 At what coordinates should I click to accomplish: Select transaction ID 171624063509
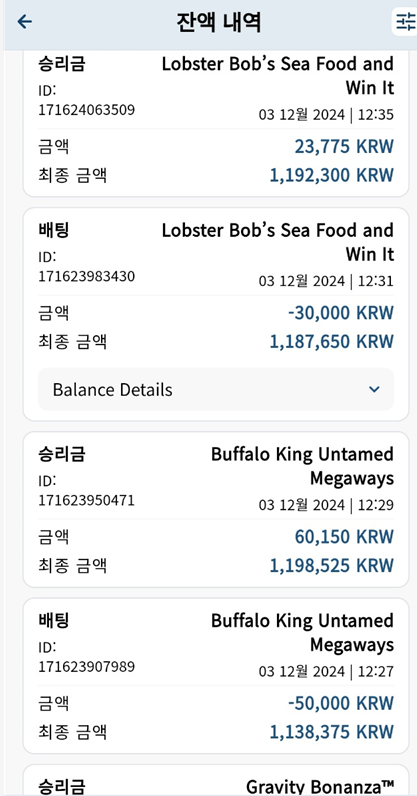click(87, 109)
